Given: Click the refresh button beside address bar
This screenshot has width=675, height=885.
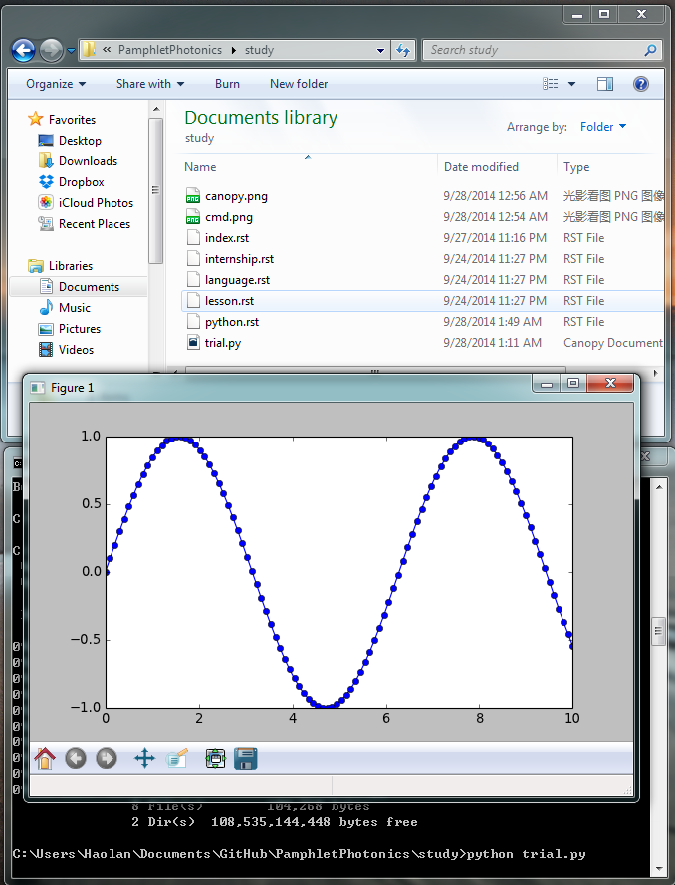Looking at the screenshot, I should (403, 50).
